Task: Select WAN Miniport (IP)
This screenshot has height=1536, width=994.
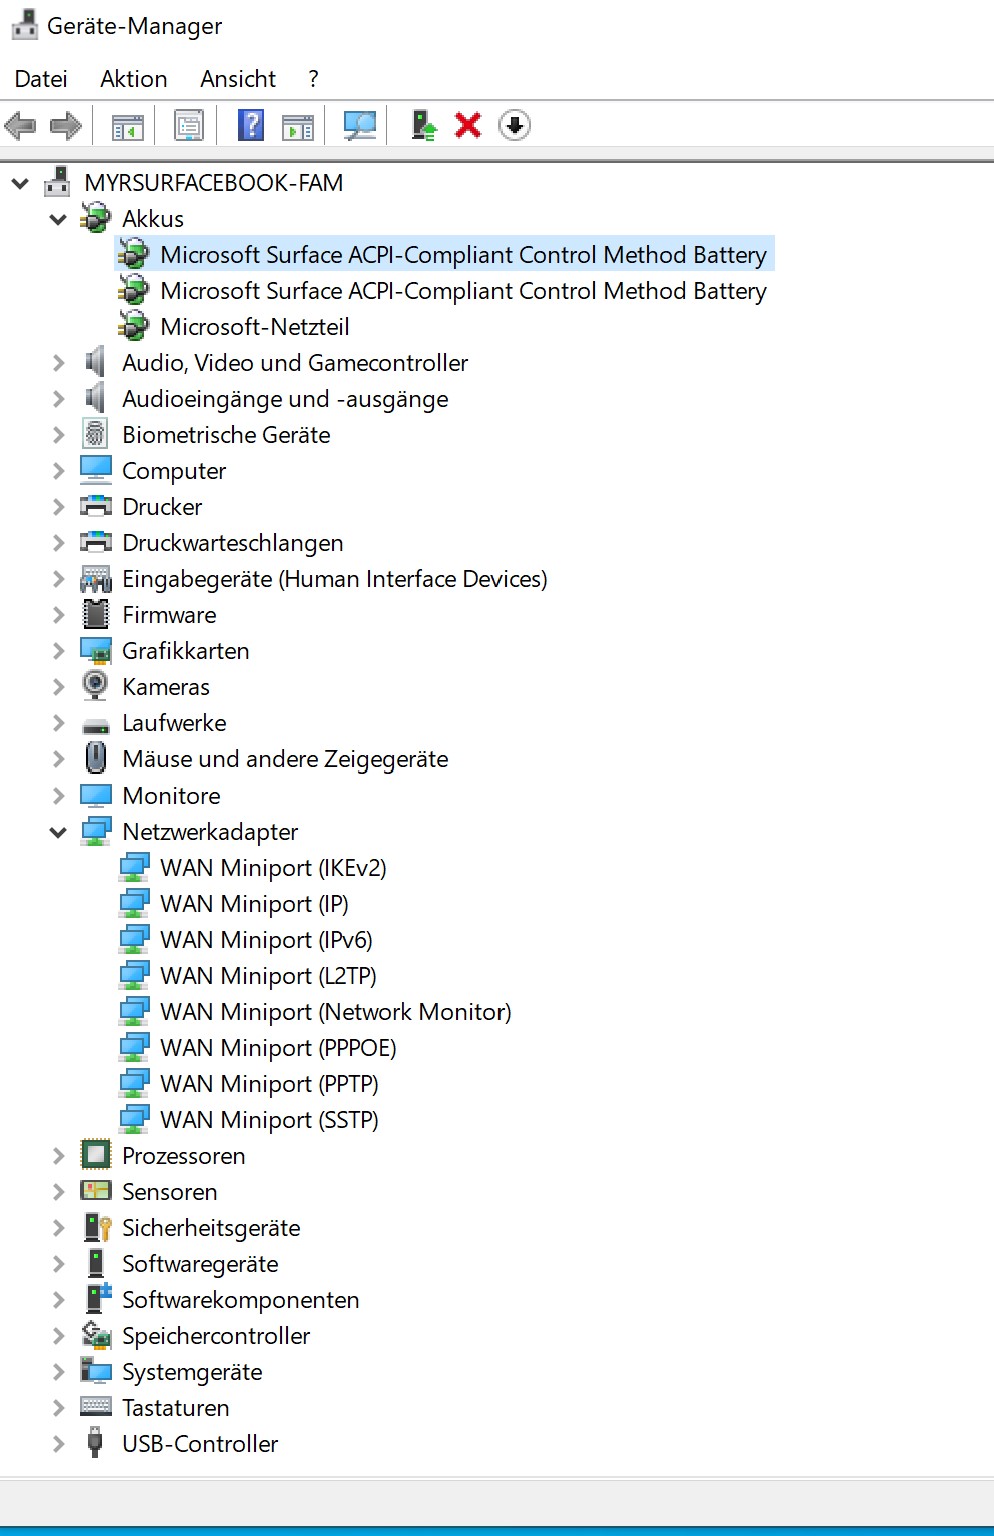Action: pos(254,904)
